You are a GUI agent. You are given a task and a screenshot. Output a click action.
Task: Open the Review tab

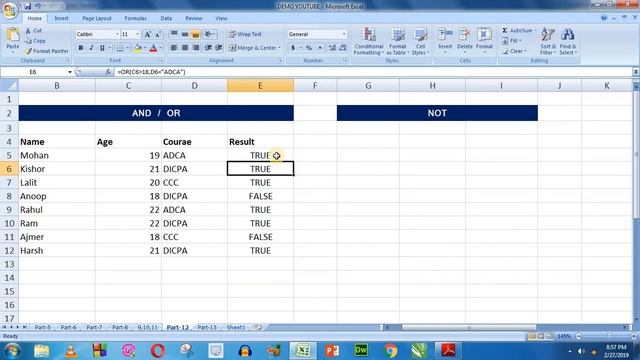point(193,18)
